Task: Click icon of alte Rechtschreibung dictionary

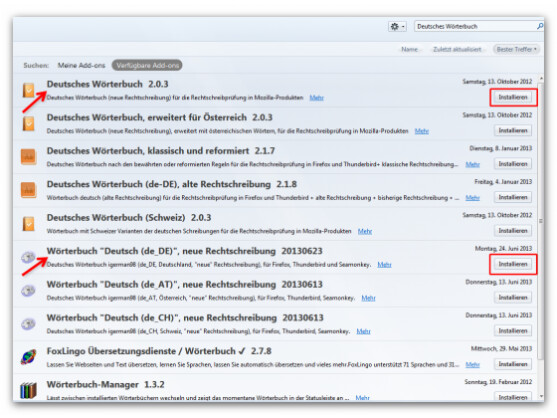Action: [x=28, y=190]
